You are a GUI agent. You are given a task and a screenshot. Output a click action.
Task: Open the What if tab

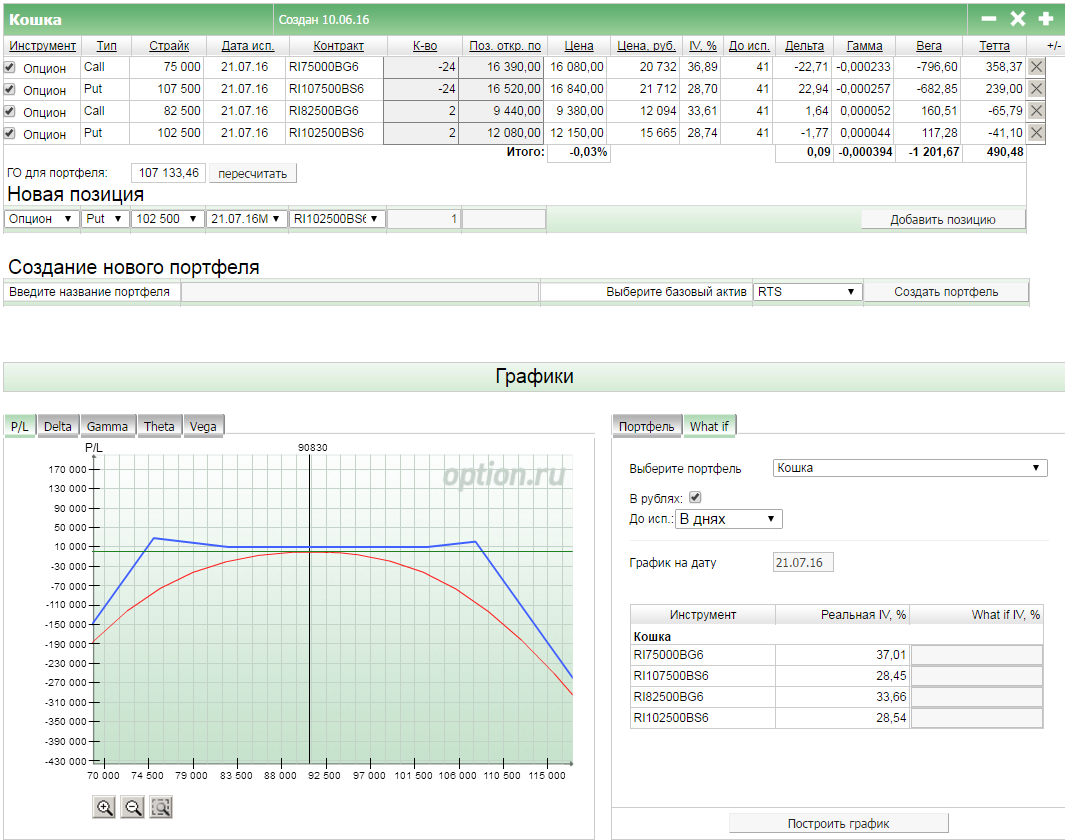pos(709,426)
